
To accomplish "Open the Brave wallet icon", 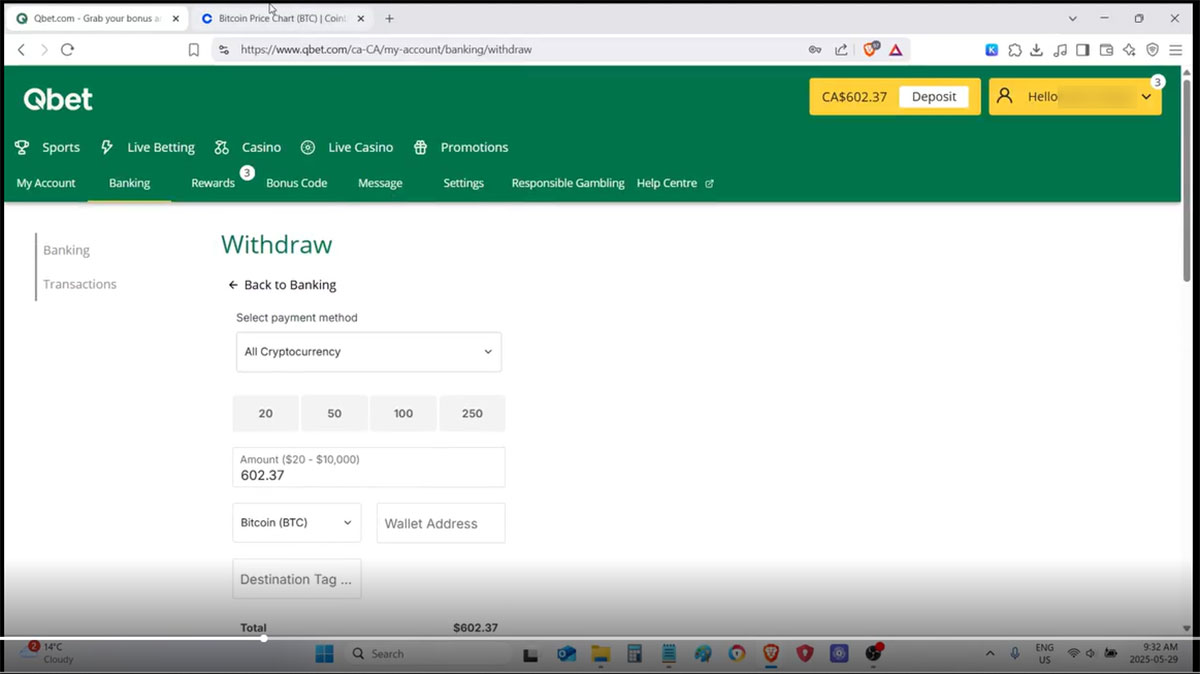I will click(x=1106, y=49).
